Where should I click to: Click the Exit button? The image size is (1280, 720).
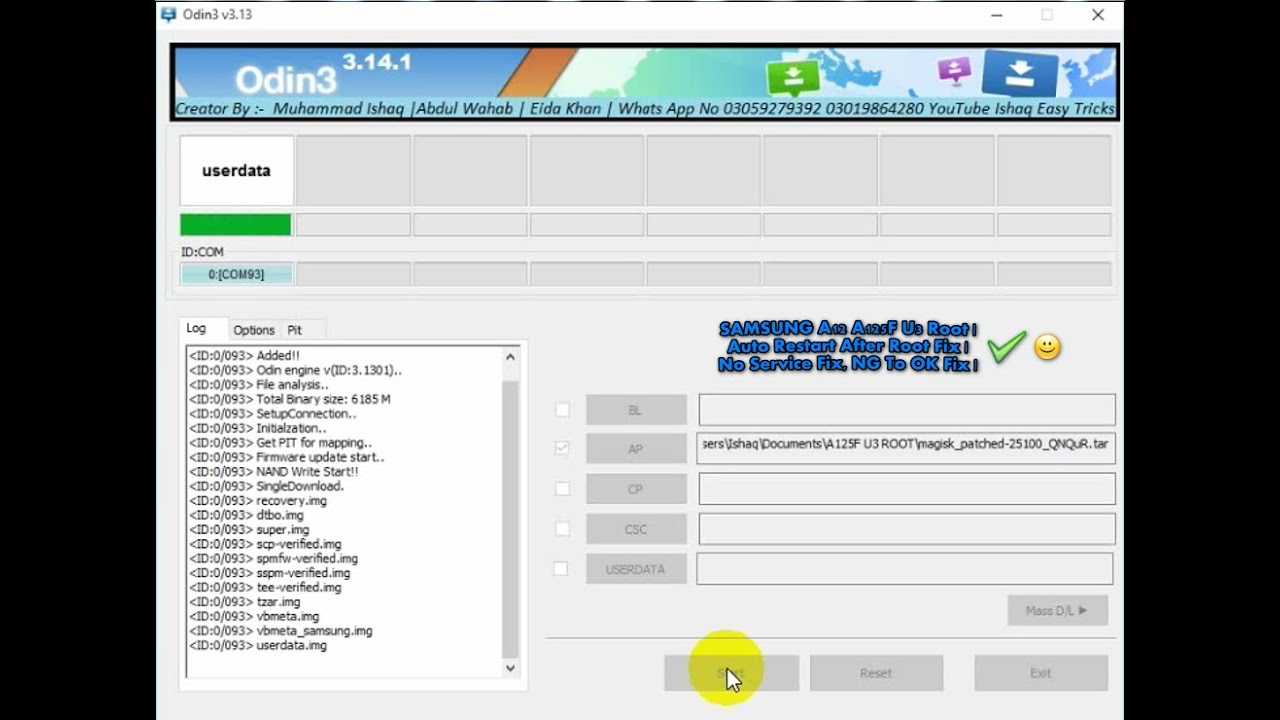coord(1041,673)
